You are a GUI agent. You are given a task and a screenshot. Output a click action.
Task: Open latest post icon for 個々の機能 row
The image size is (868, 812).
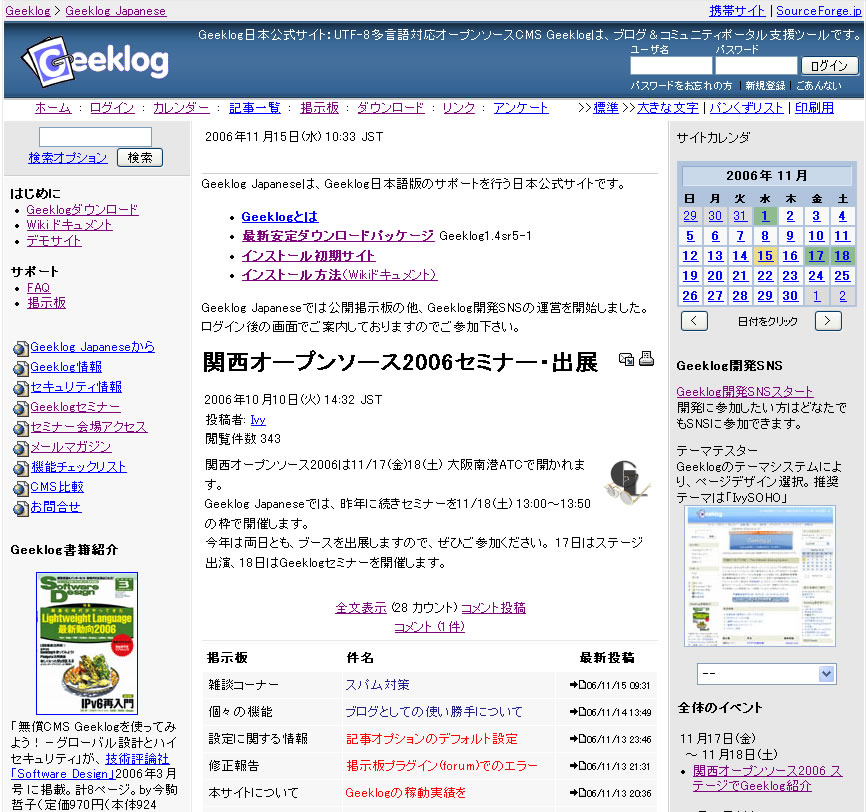pyautogui.click(x=577, y=712)
